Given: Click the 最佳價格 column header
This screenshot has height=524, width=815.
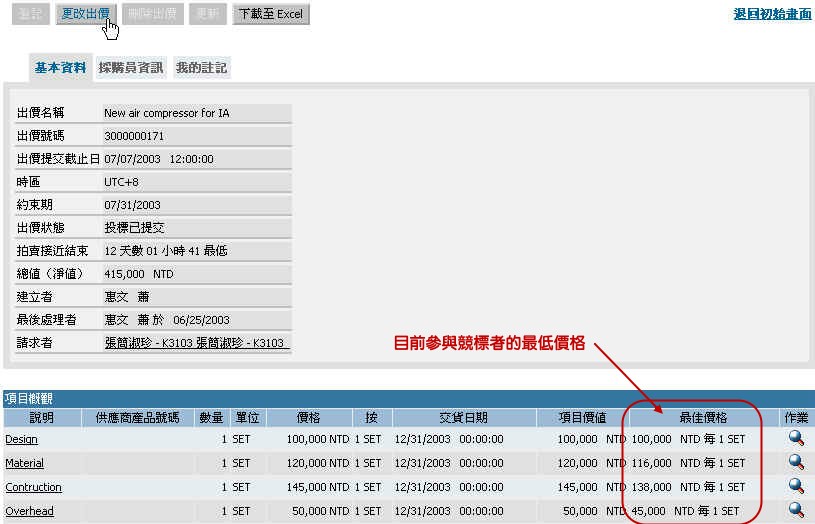Looking at the screenshot, I should coord(703,417).
